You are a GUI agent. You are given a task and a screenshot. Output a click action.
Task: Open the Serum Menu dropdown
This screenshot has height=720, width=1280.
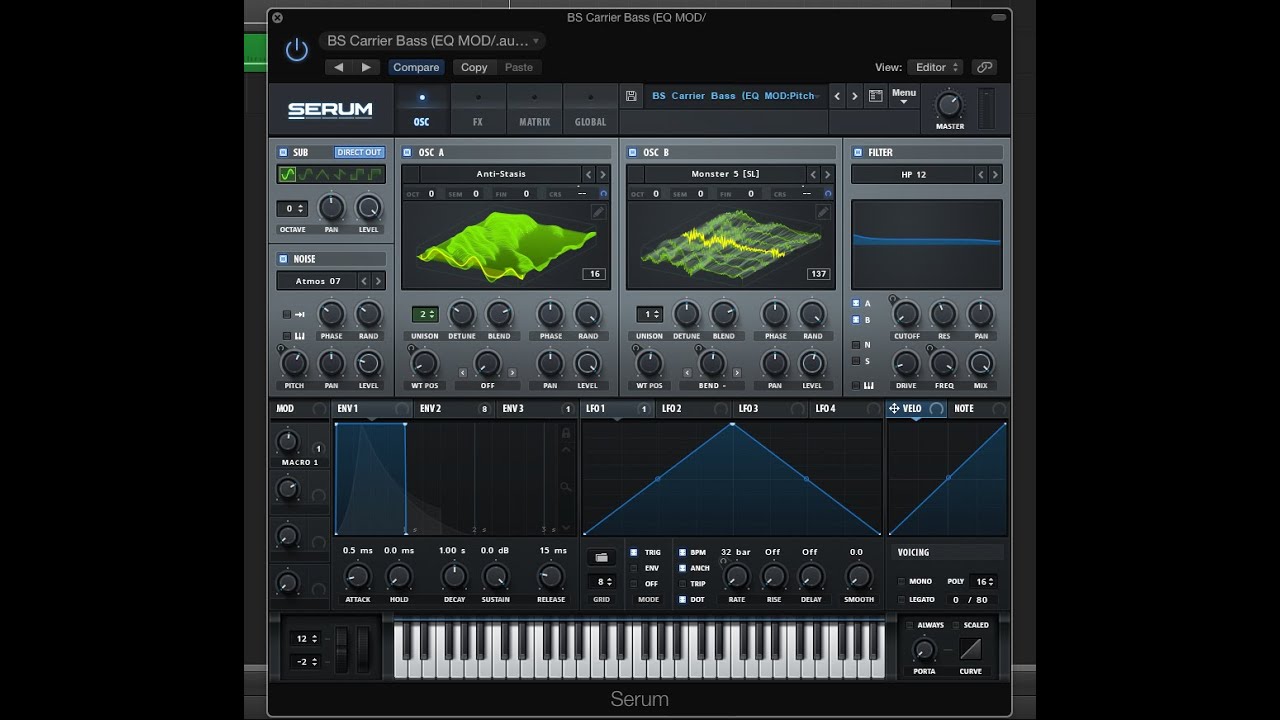(x=904, y=96)
